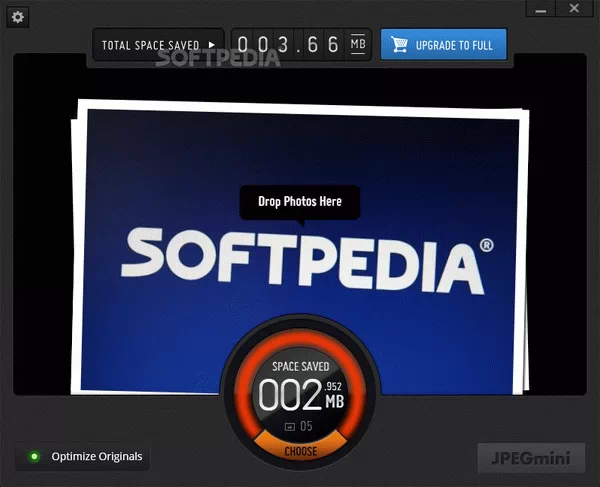Click Upgrade to Full button
Screen dimensions: 600x487
[443, 45]
